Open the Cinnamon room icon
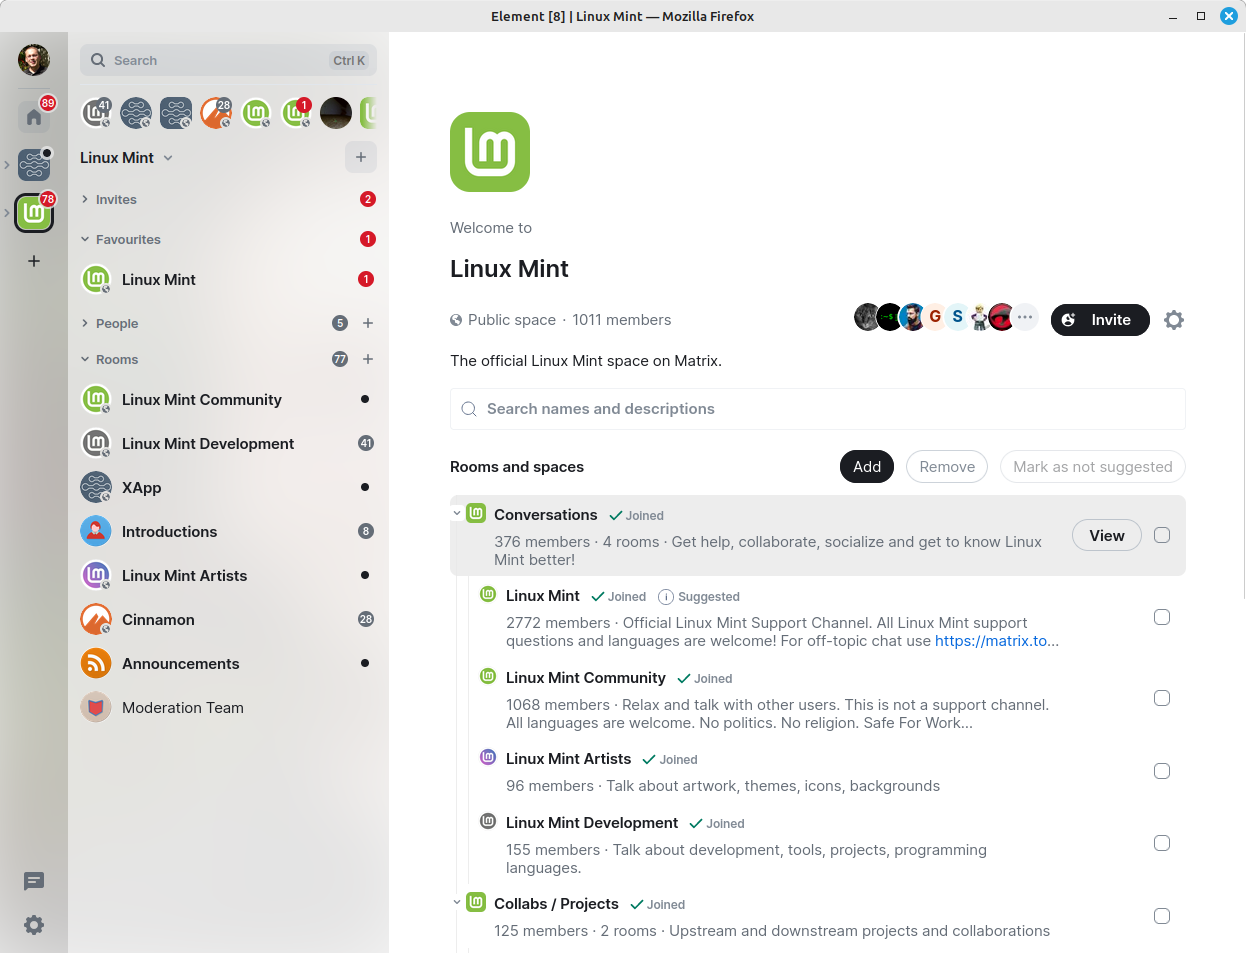1246x953 pixels. (x=95, y=619)
